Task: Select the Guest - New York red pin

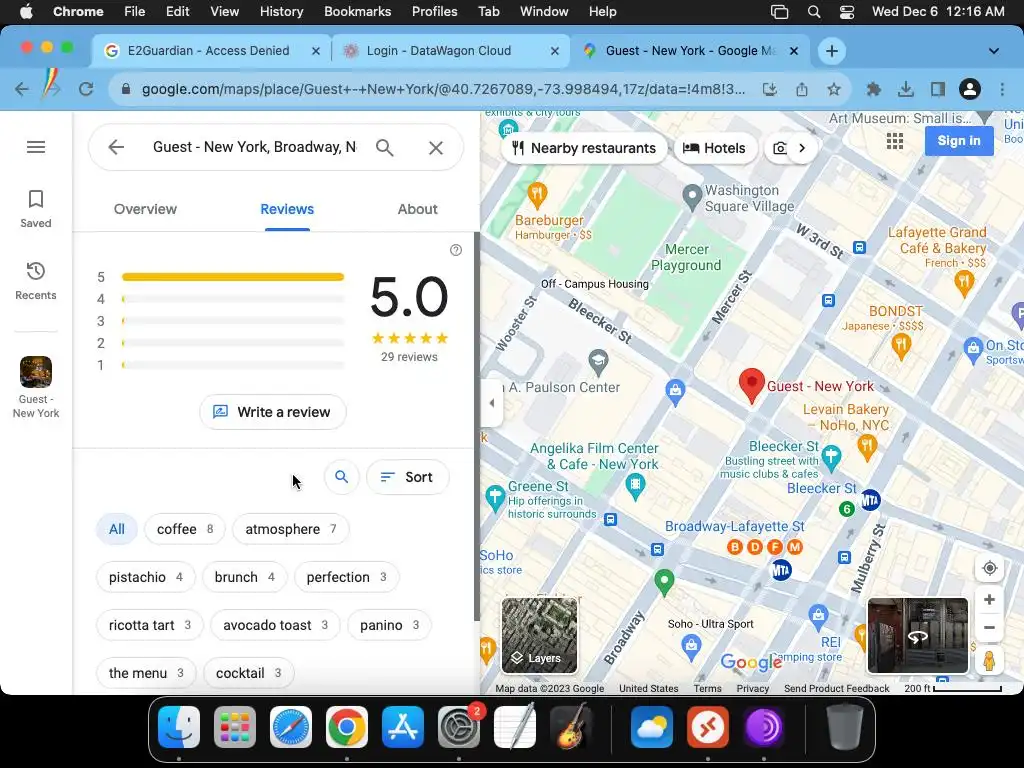Action: pyautogui.click(x=752, y=385)
